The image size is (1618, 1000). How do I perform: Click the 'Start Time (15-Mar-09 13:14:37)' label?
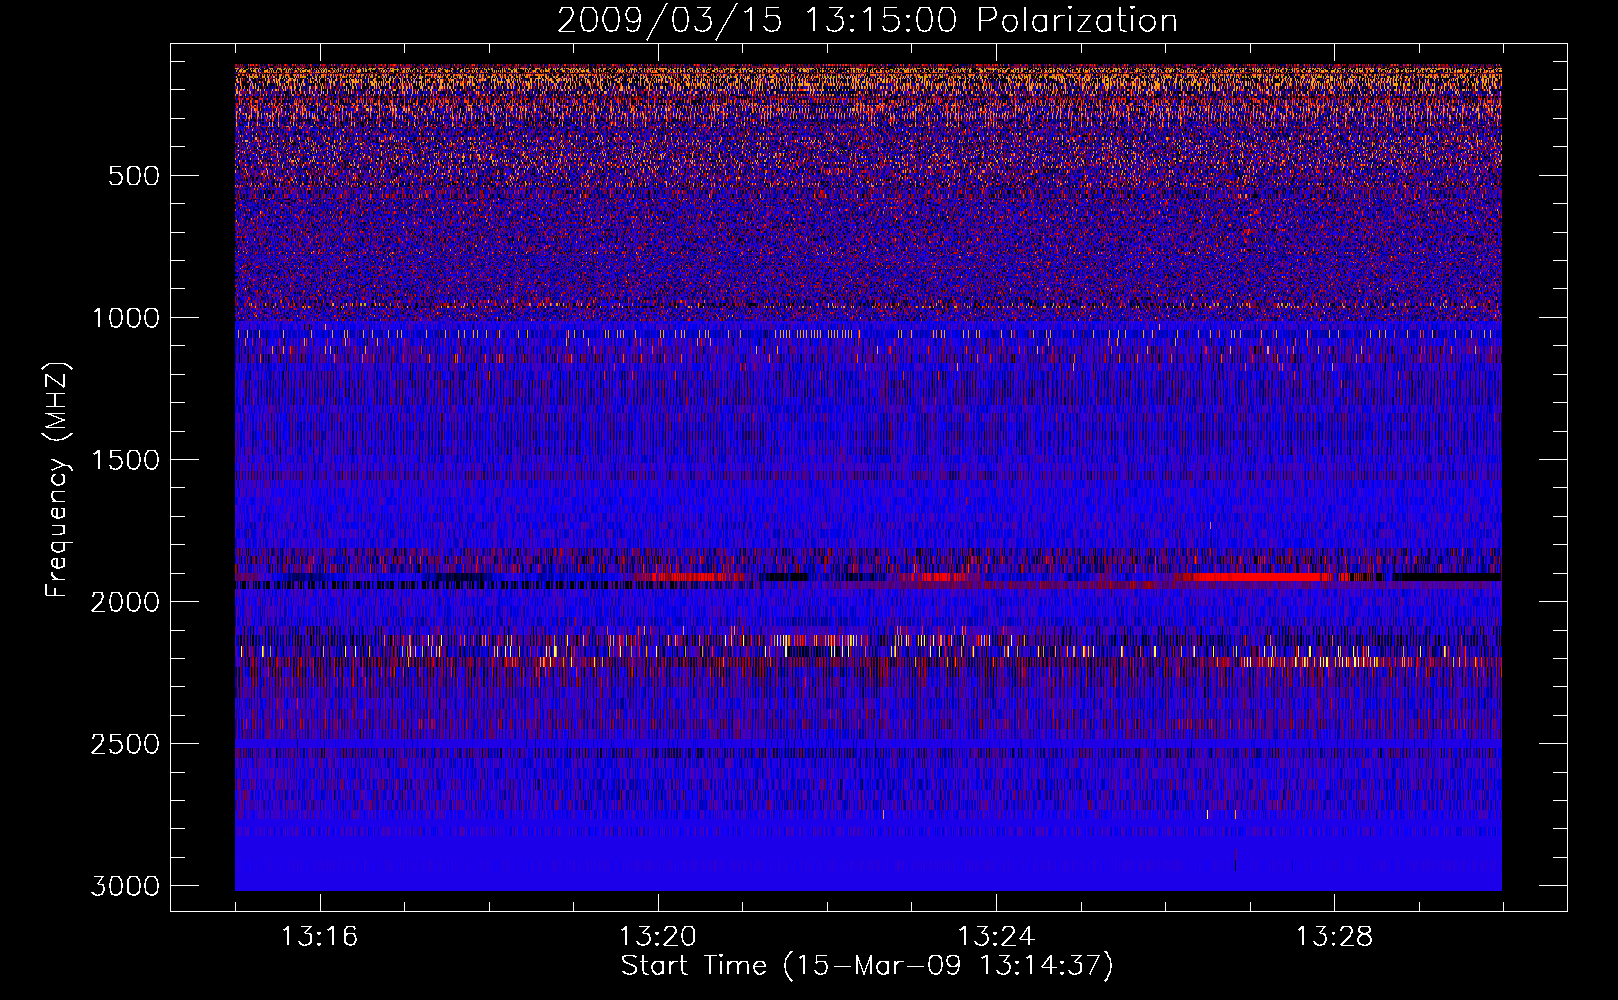867,966
